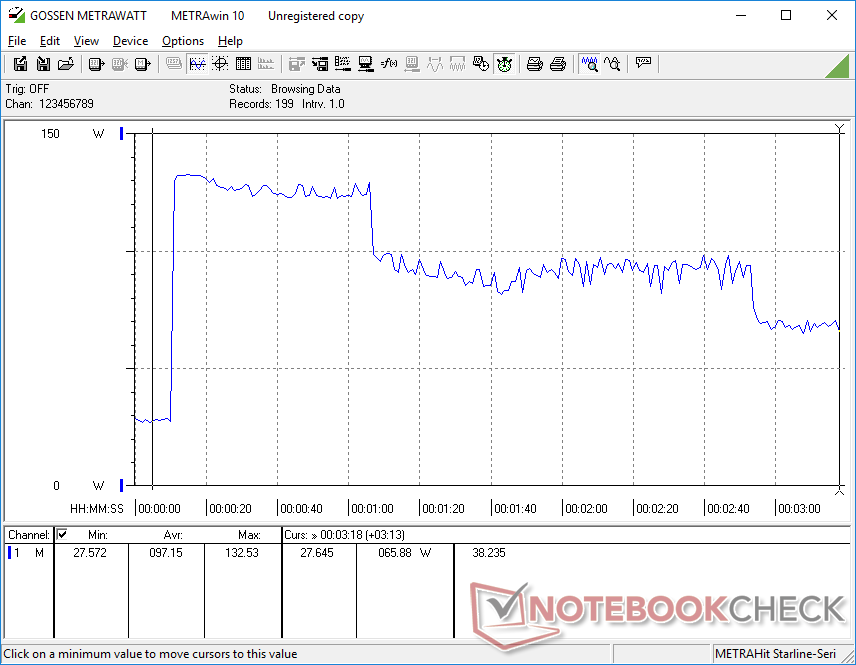Open the Device menu
856x665 pixels.
130,41
